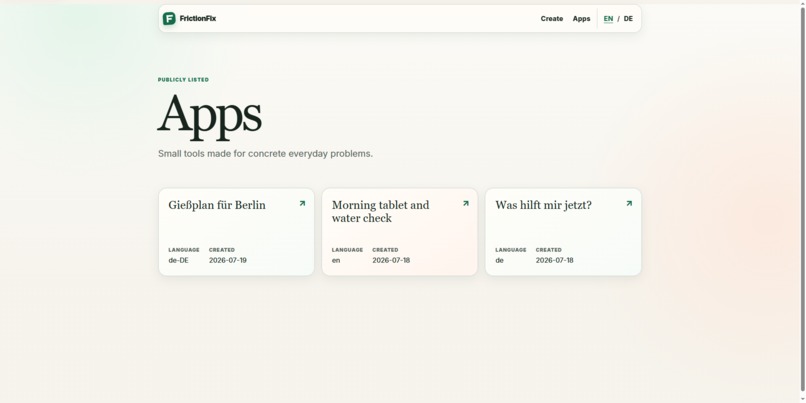The width and height of the screenshot is (806, 403).
Task: Open arrow icon on Gießplan für Berlin card
Action: click(x=302, y=204)
